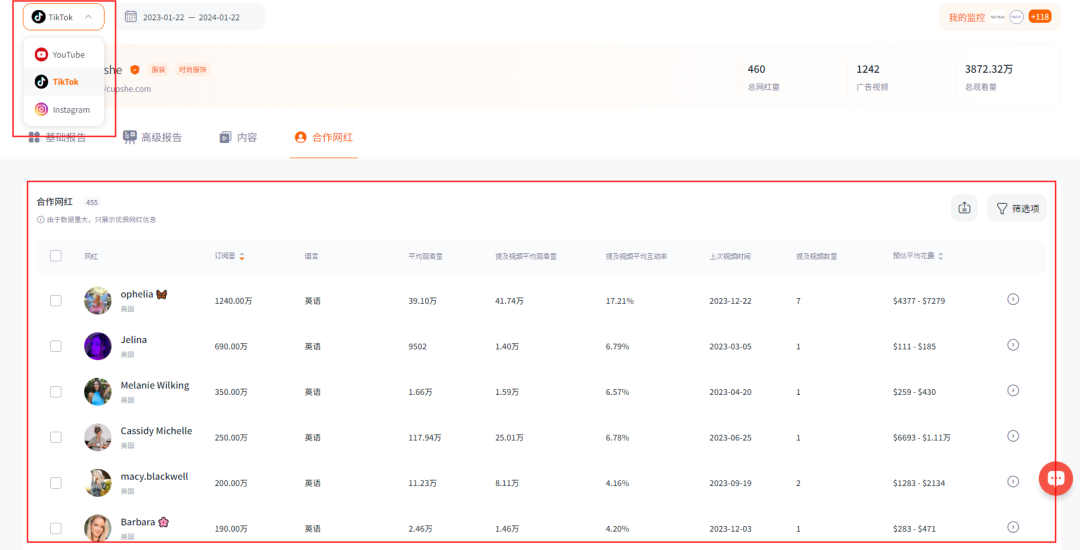Choose Instagram from the platform list
Screen dimensions: 1080x550
click(x=64, y=110)
